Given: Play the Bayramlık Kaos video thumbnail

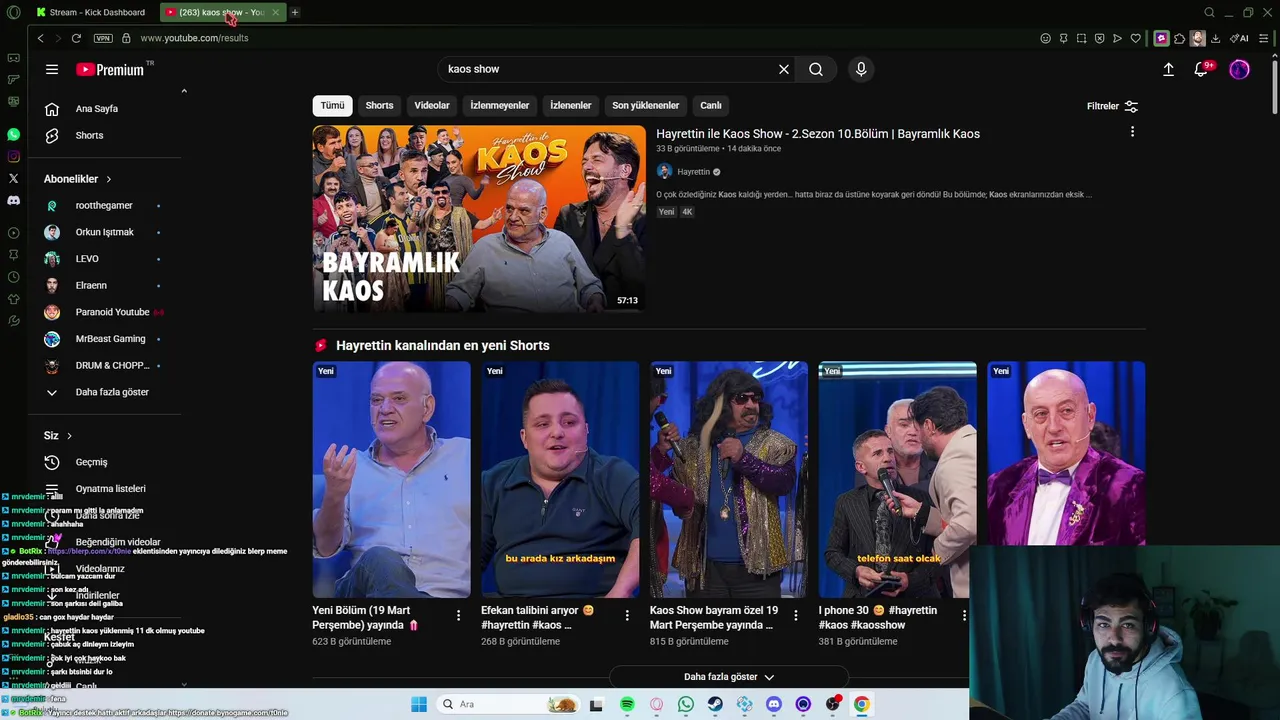Looking at the screenshot, I should tap(479, 218).
